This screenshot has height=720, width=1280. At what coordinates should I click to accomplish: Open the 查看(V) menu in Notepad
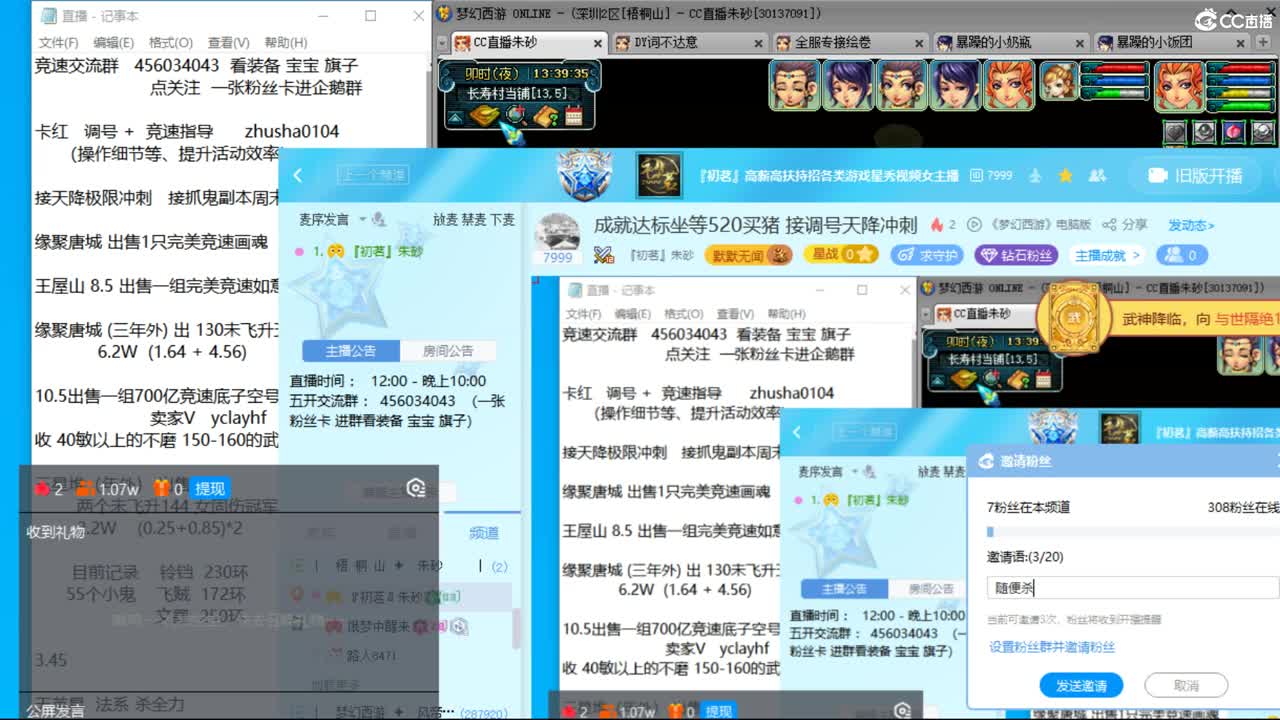(228, 42)
